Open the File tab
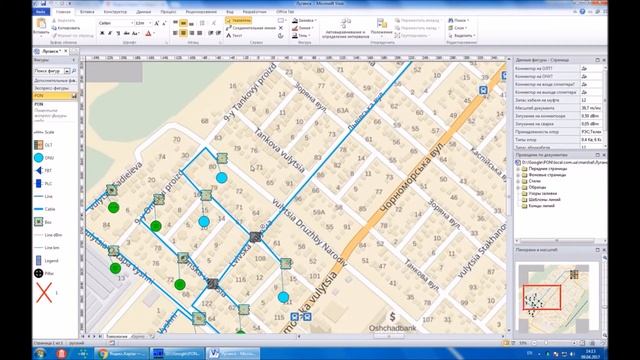This screenshot has height=360, width=640. click(40, 12)
